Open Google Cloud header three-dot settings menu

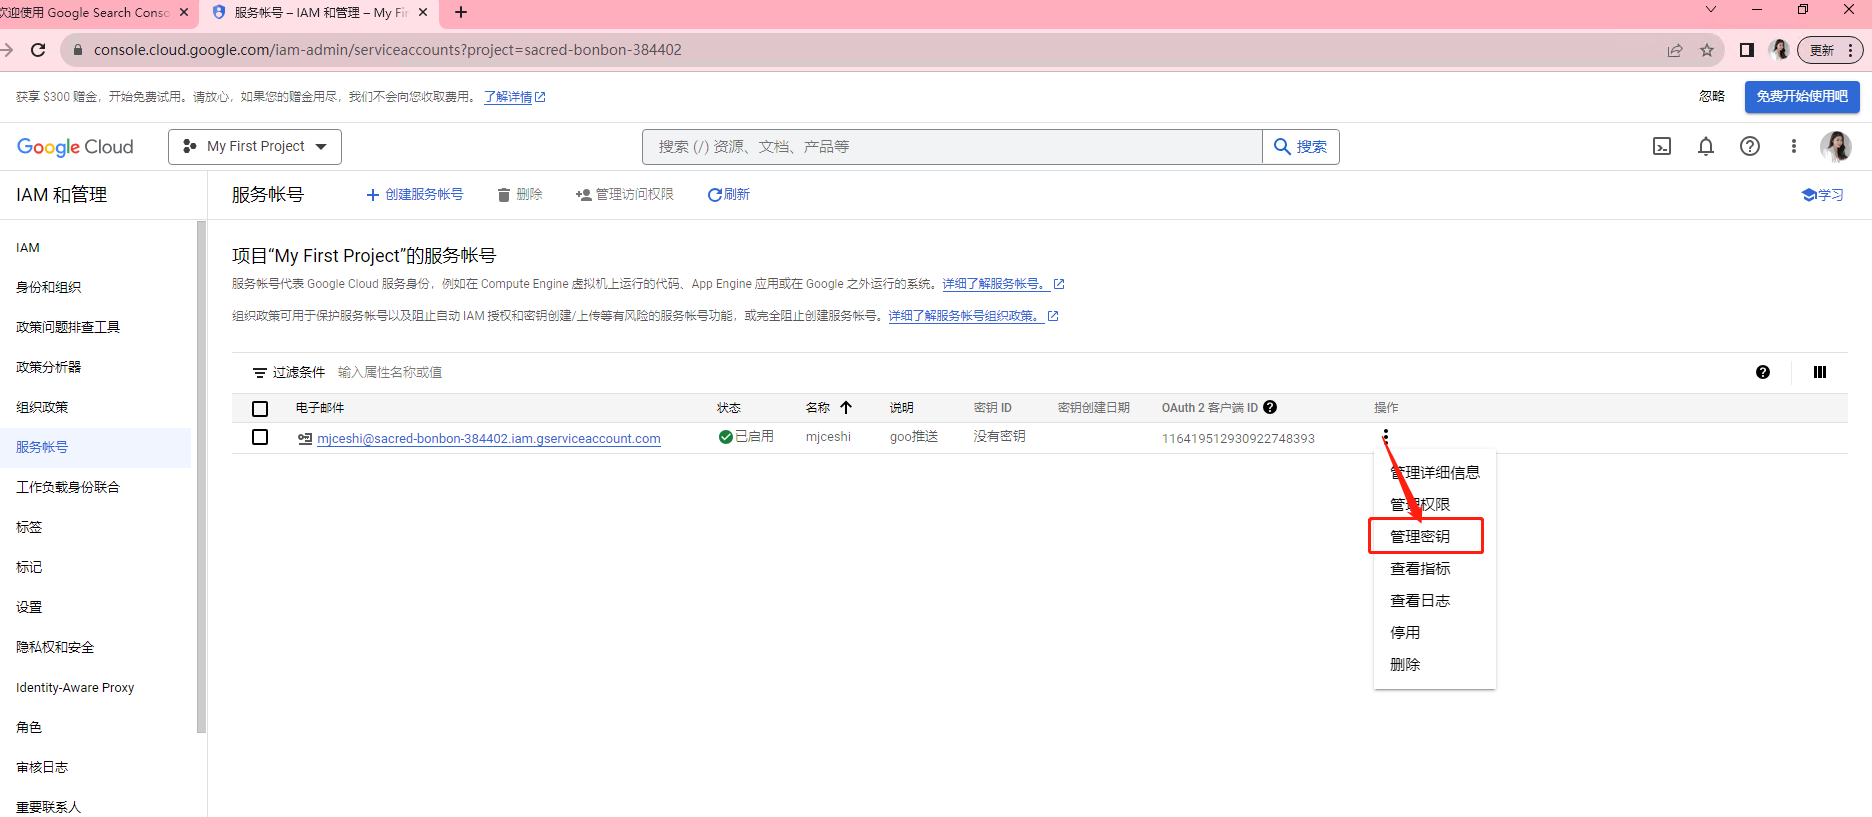(x=1794, y=147)
